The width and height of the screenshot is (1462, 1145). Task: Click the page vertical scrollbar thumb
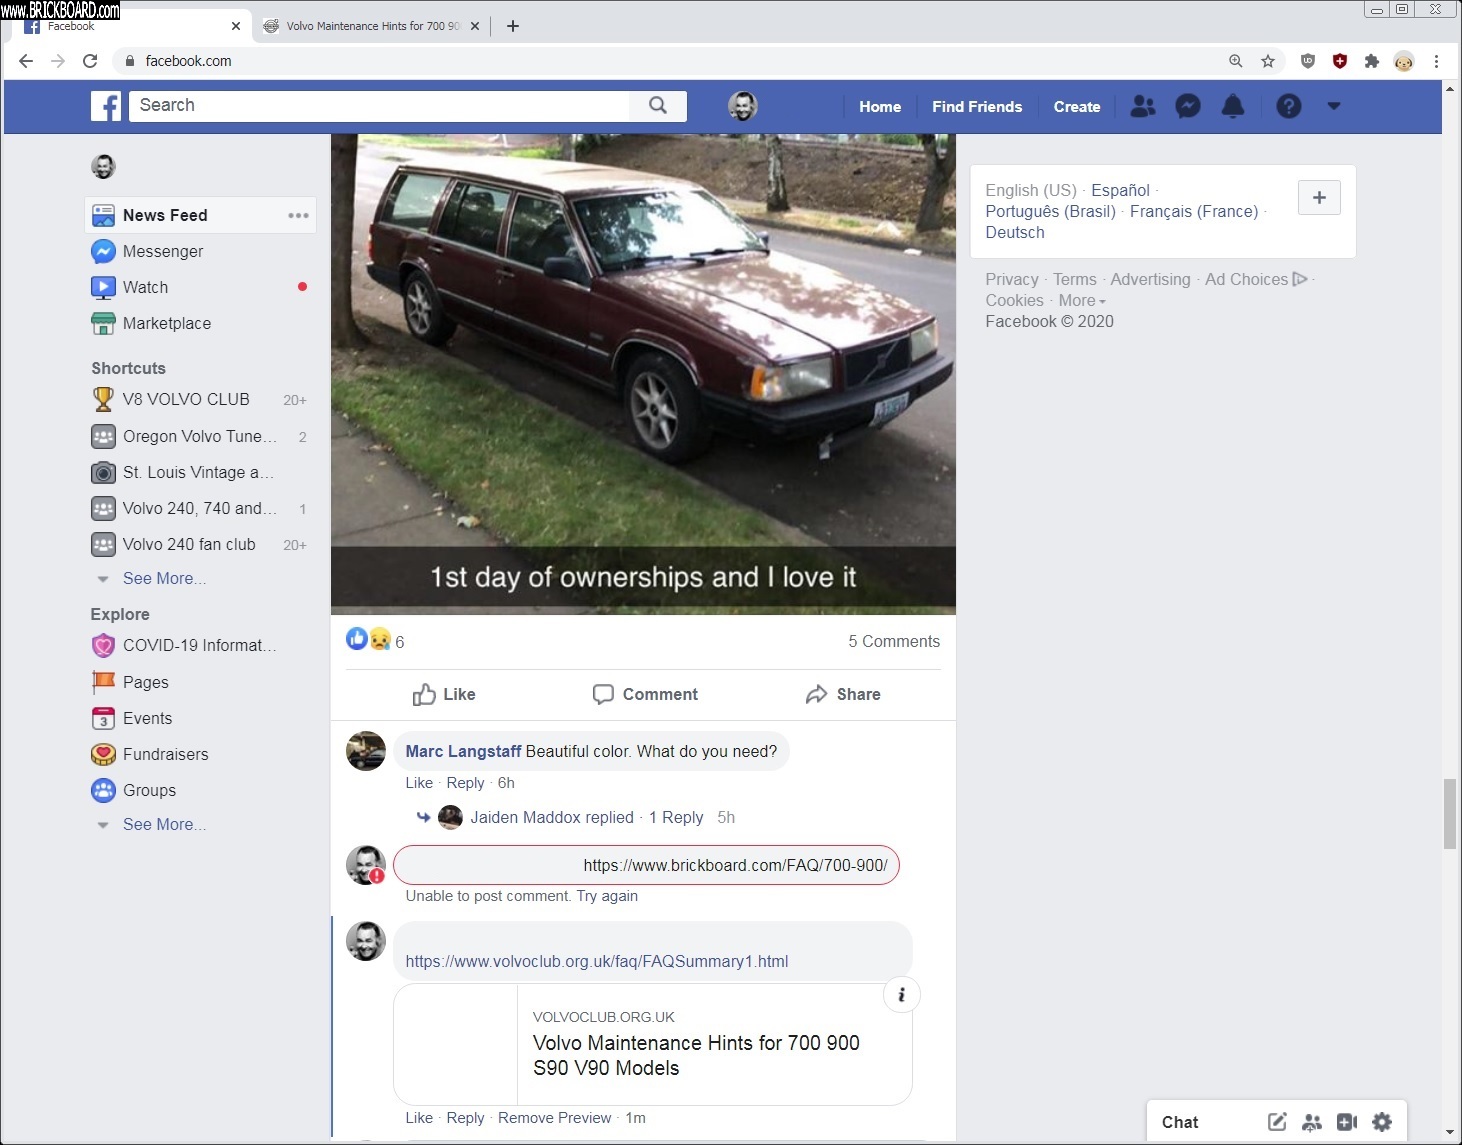pyautogui.click(x=1450, y=813)
